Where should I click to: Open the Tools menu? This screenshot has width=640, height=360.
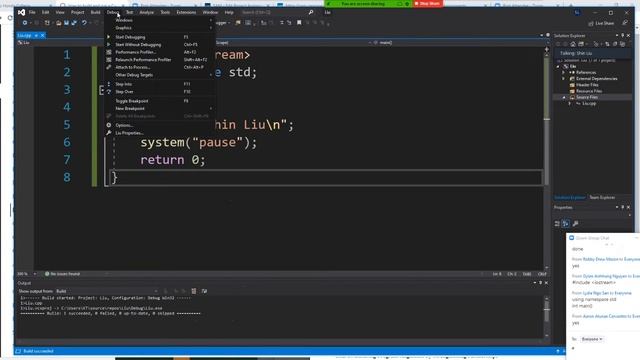(165, 12)
